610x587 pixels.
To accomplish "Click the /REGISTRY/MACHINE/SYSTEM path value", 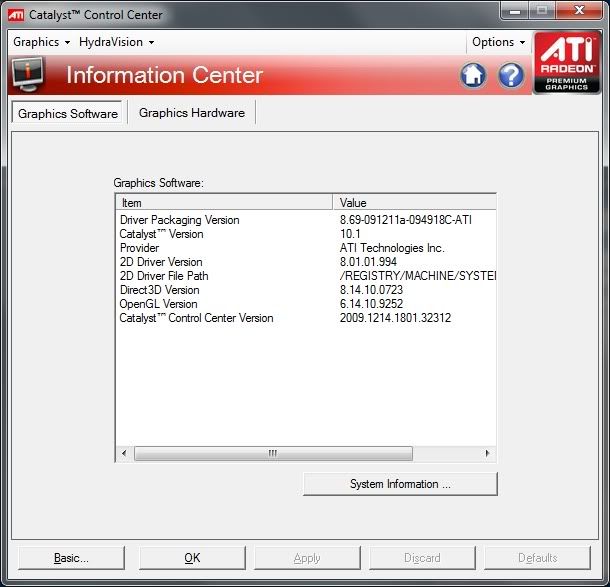I will [x=417, y=276].
